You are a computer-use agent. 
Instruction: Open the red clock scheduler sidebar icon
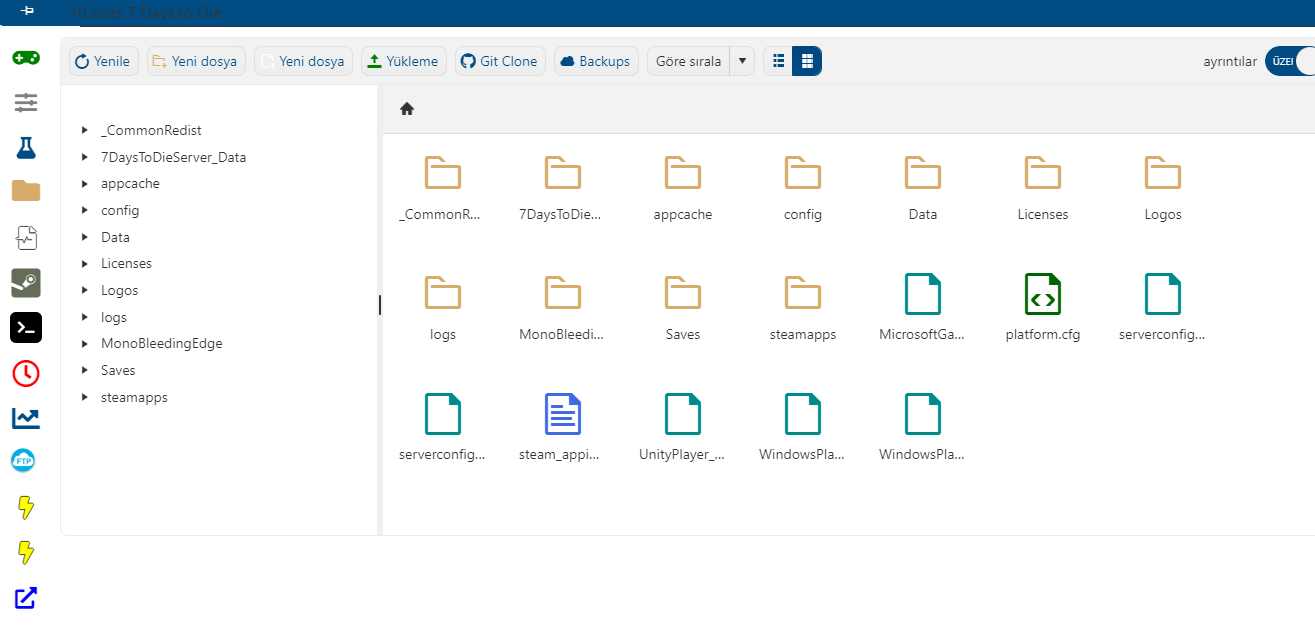tap(26, 373)
